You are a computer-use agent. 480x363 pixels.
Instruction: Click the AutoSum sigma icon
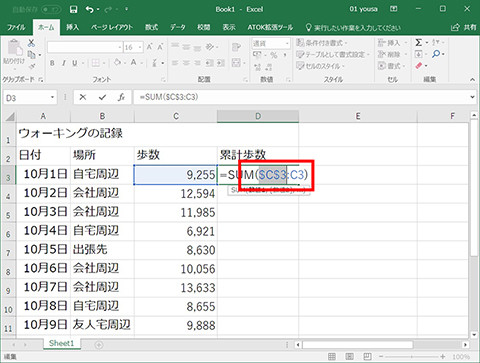[x=419, y=42]
